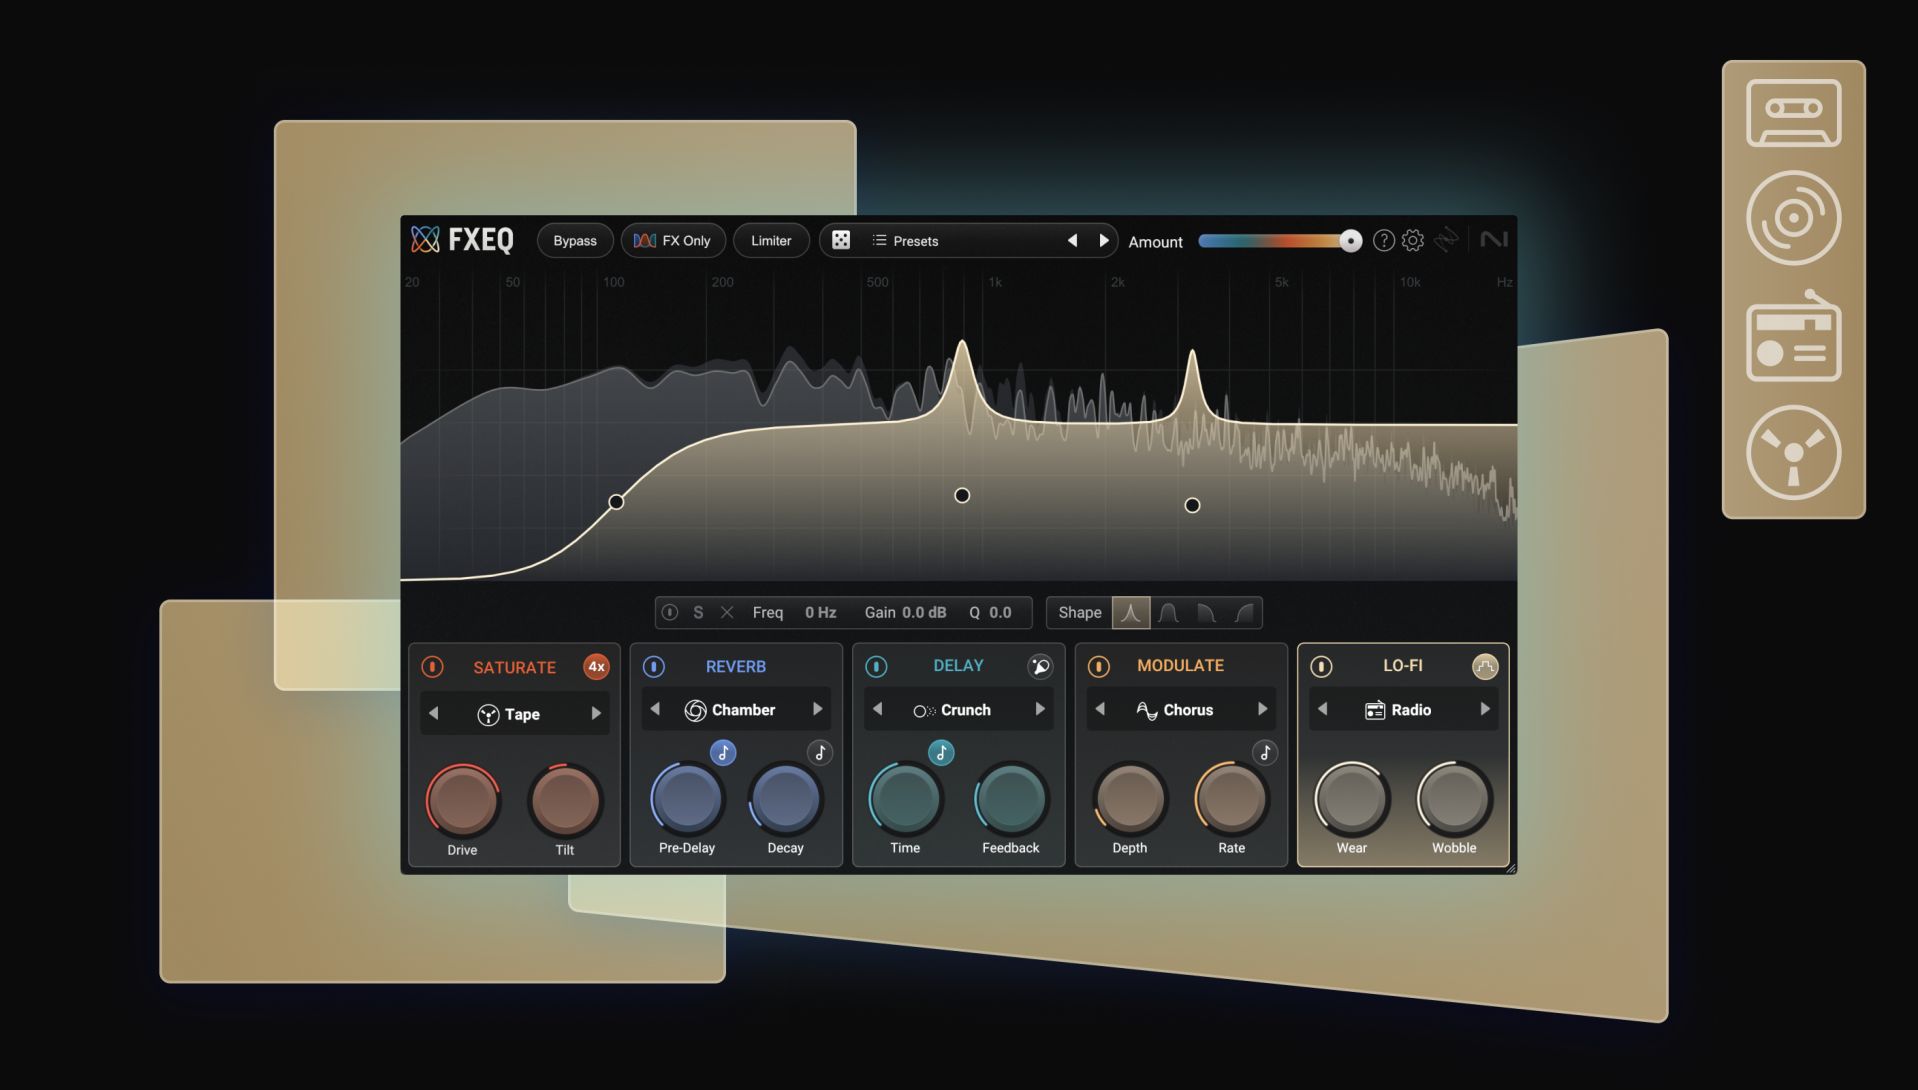Open the settings gear icon

point(1413,240)
